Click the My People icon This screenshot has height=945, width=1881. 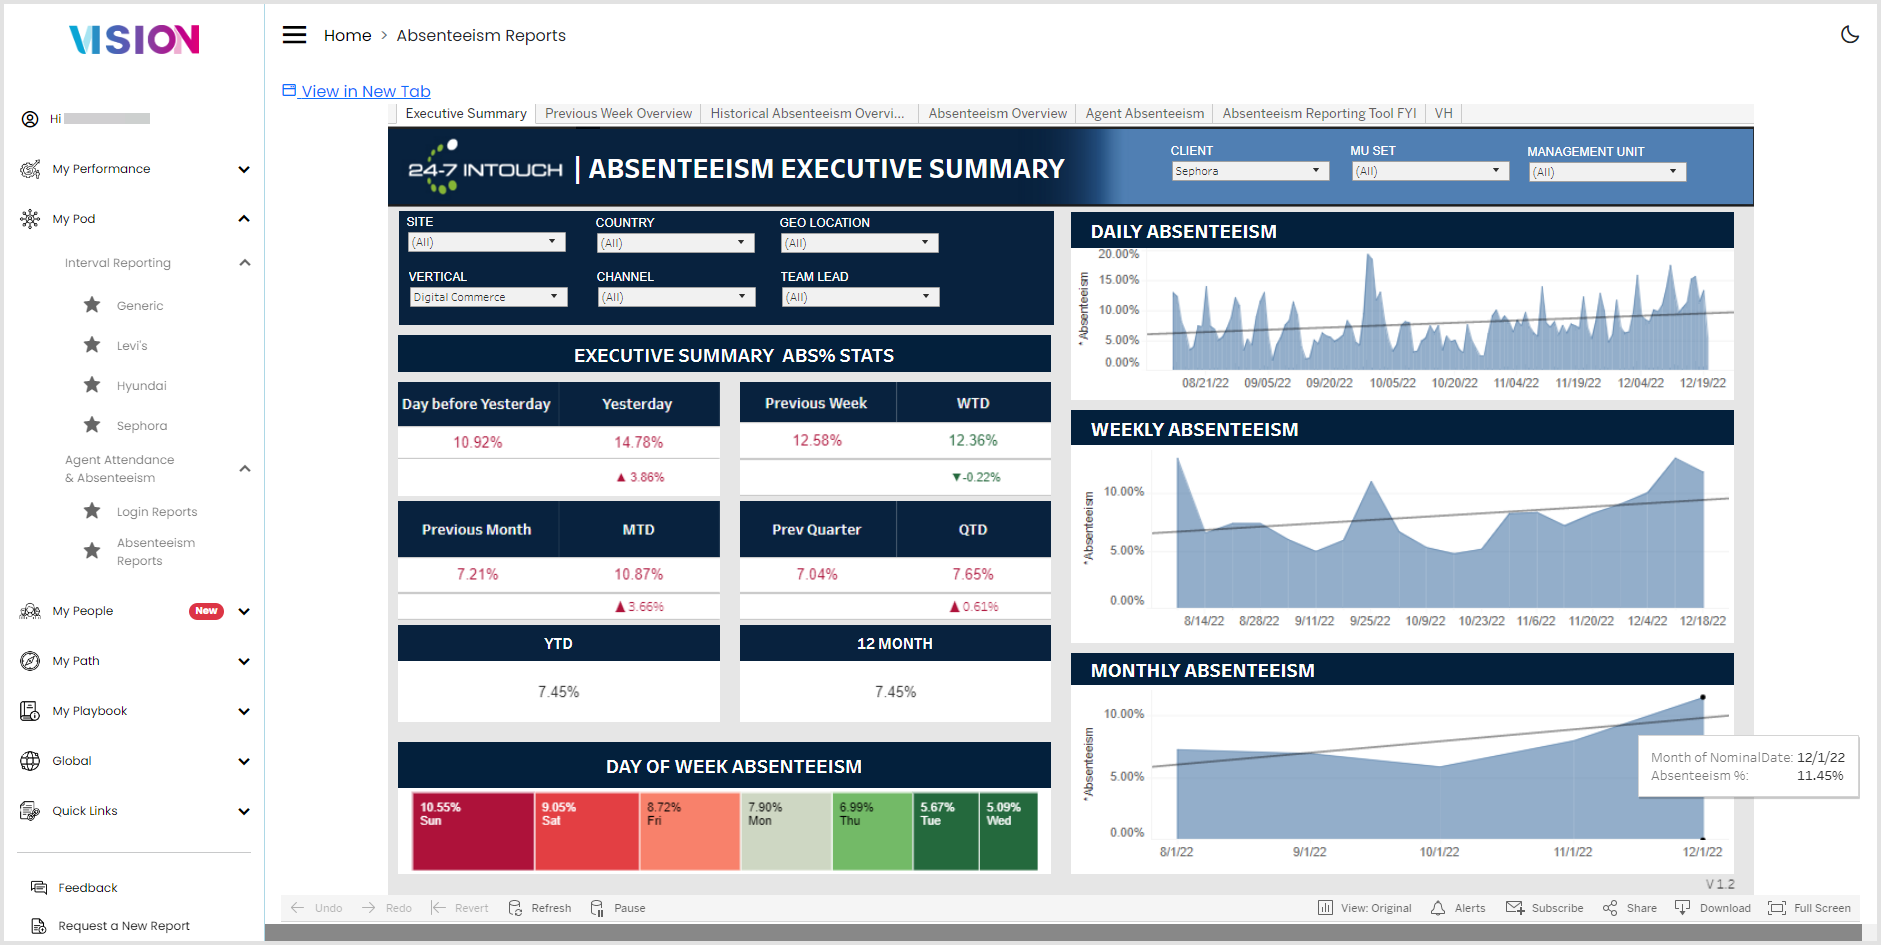[x=30, y=611]
